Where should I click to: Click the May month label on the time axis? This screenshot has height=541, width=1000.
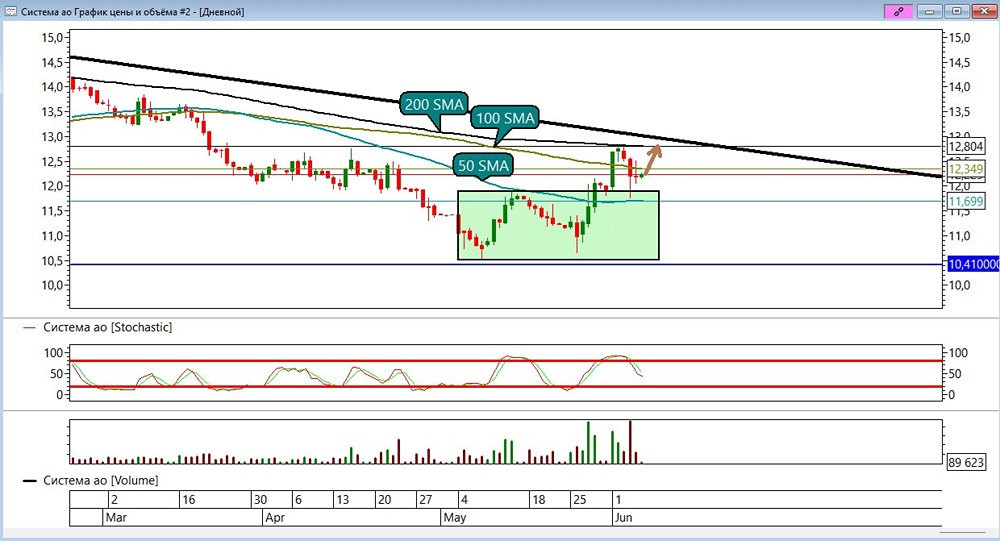455,517
